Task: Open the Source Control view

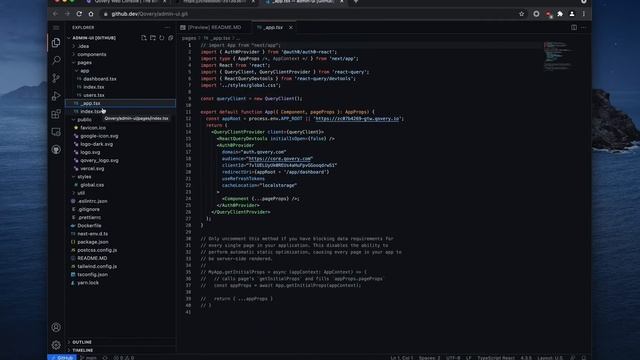Action: 56,78
